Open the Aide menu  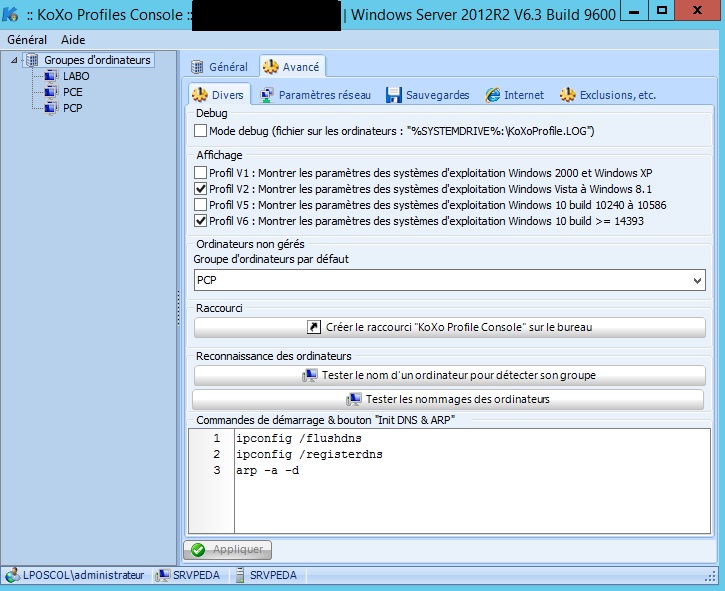point(73,40)
